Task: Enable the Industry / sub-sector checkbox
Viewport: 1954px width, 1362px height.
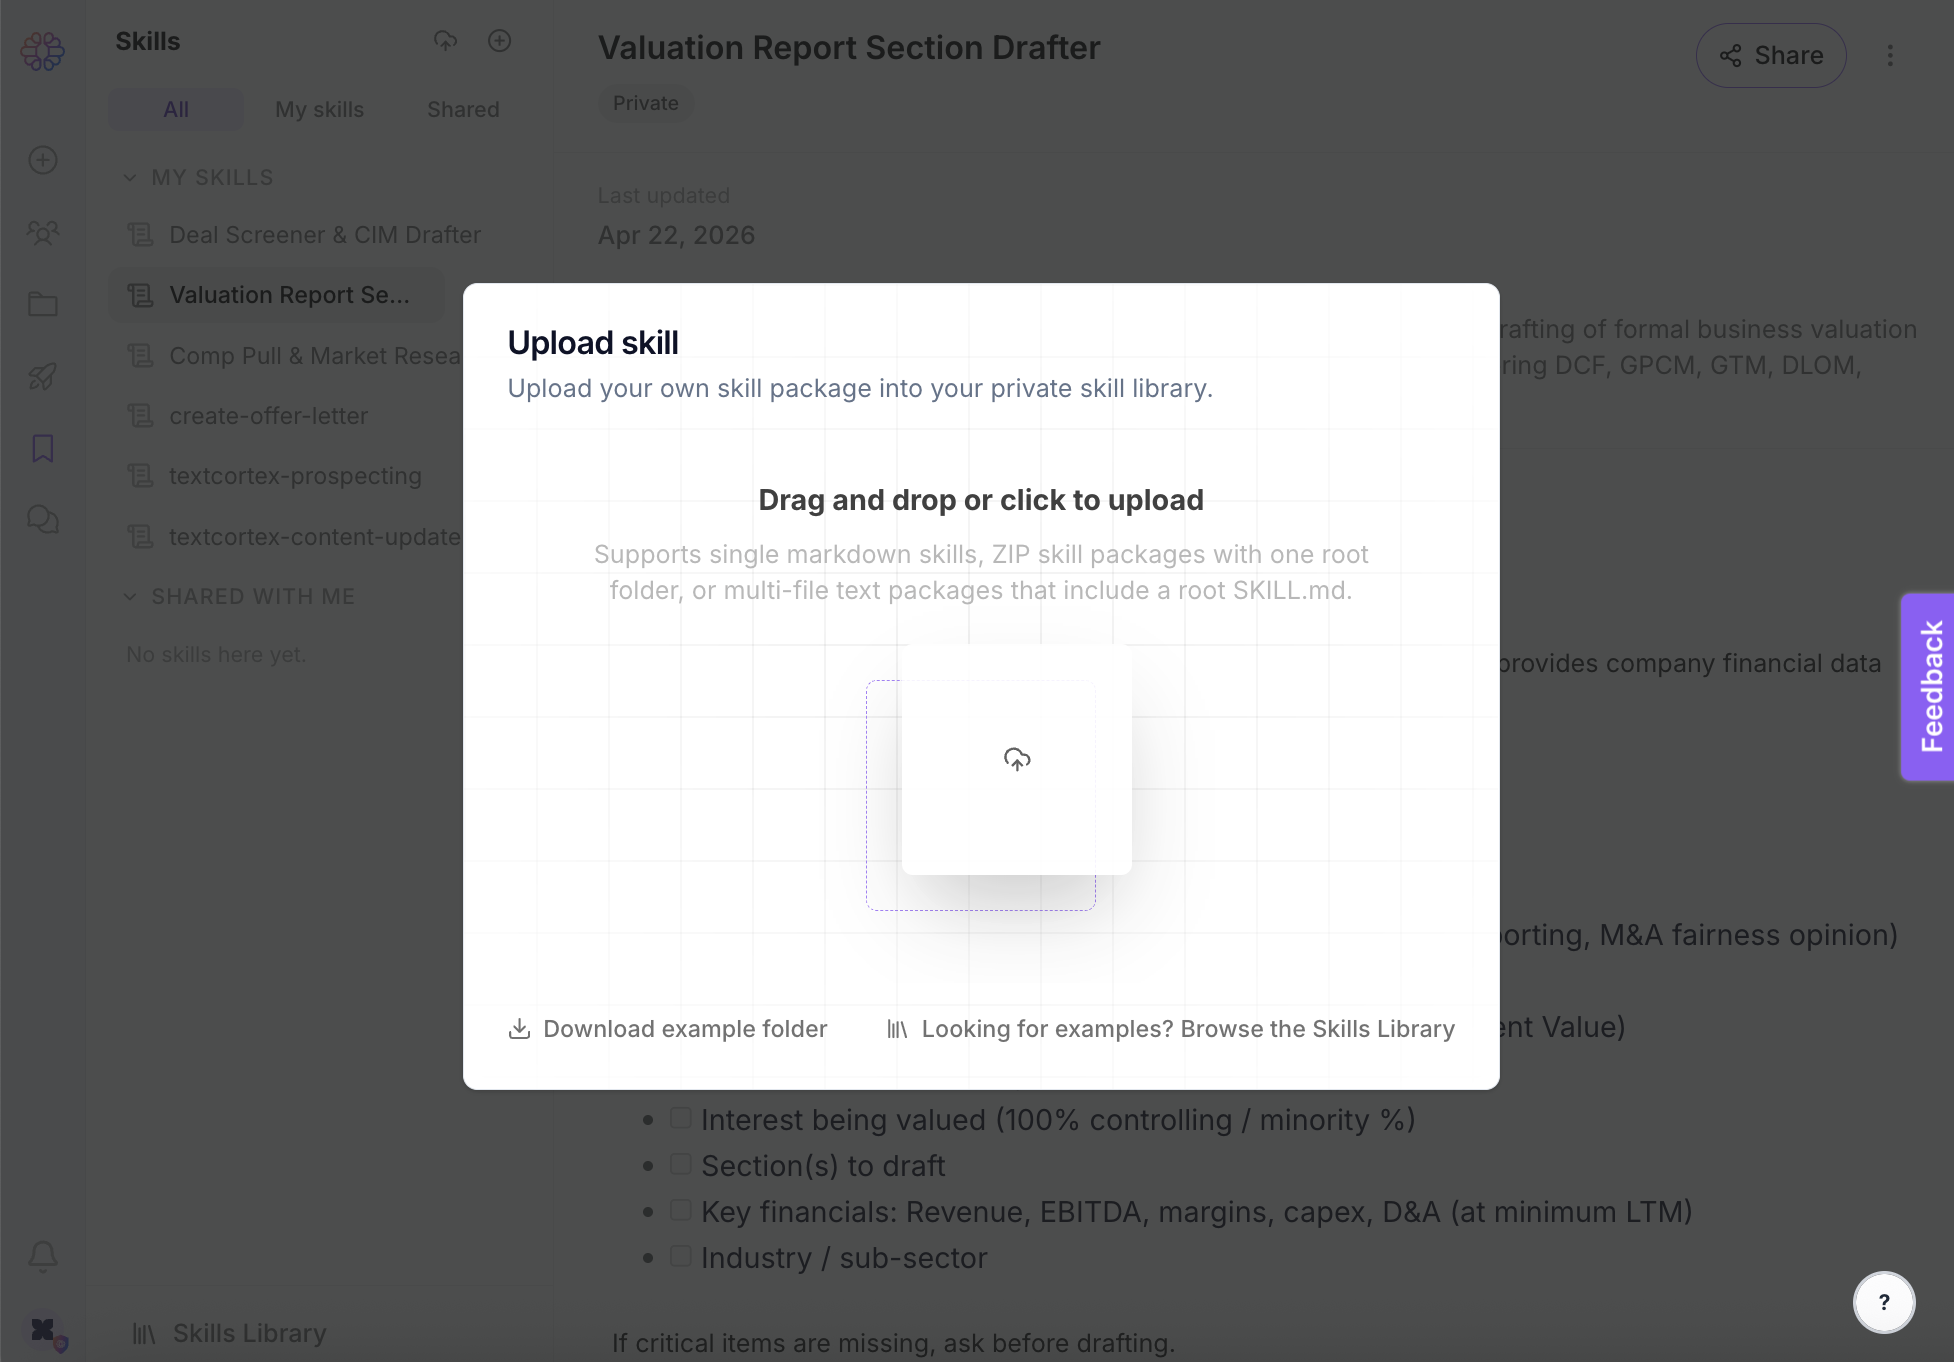Action: point(681,1255)
